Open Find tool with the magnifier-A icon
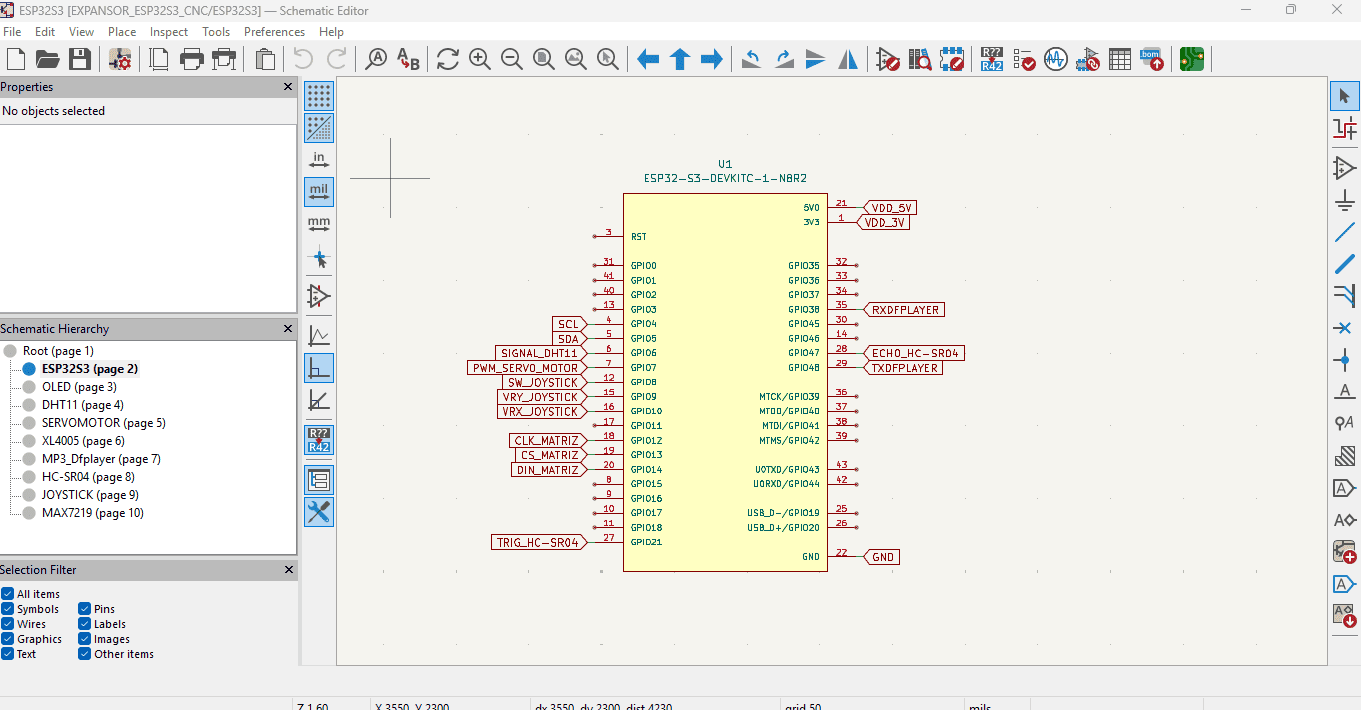Viewport: 1361px width, 710px height. coord(376,59)
